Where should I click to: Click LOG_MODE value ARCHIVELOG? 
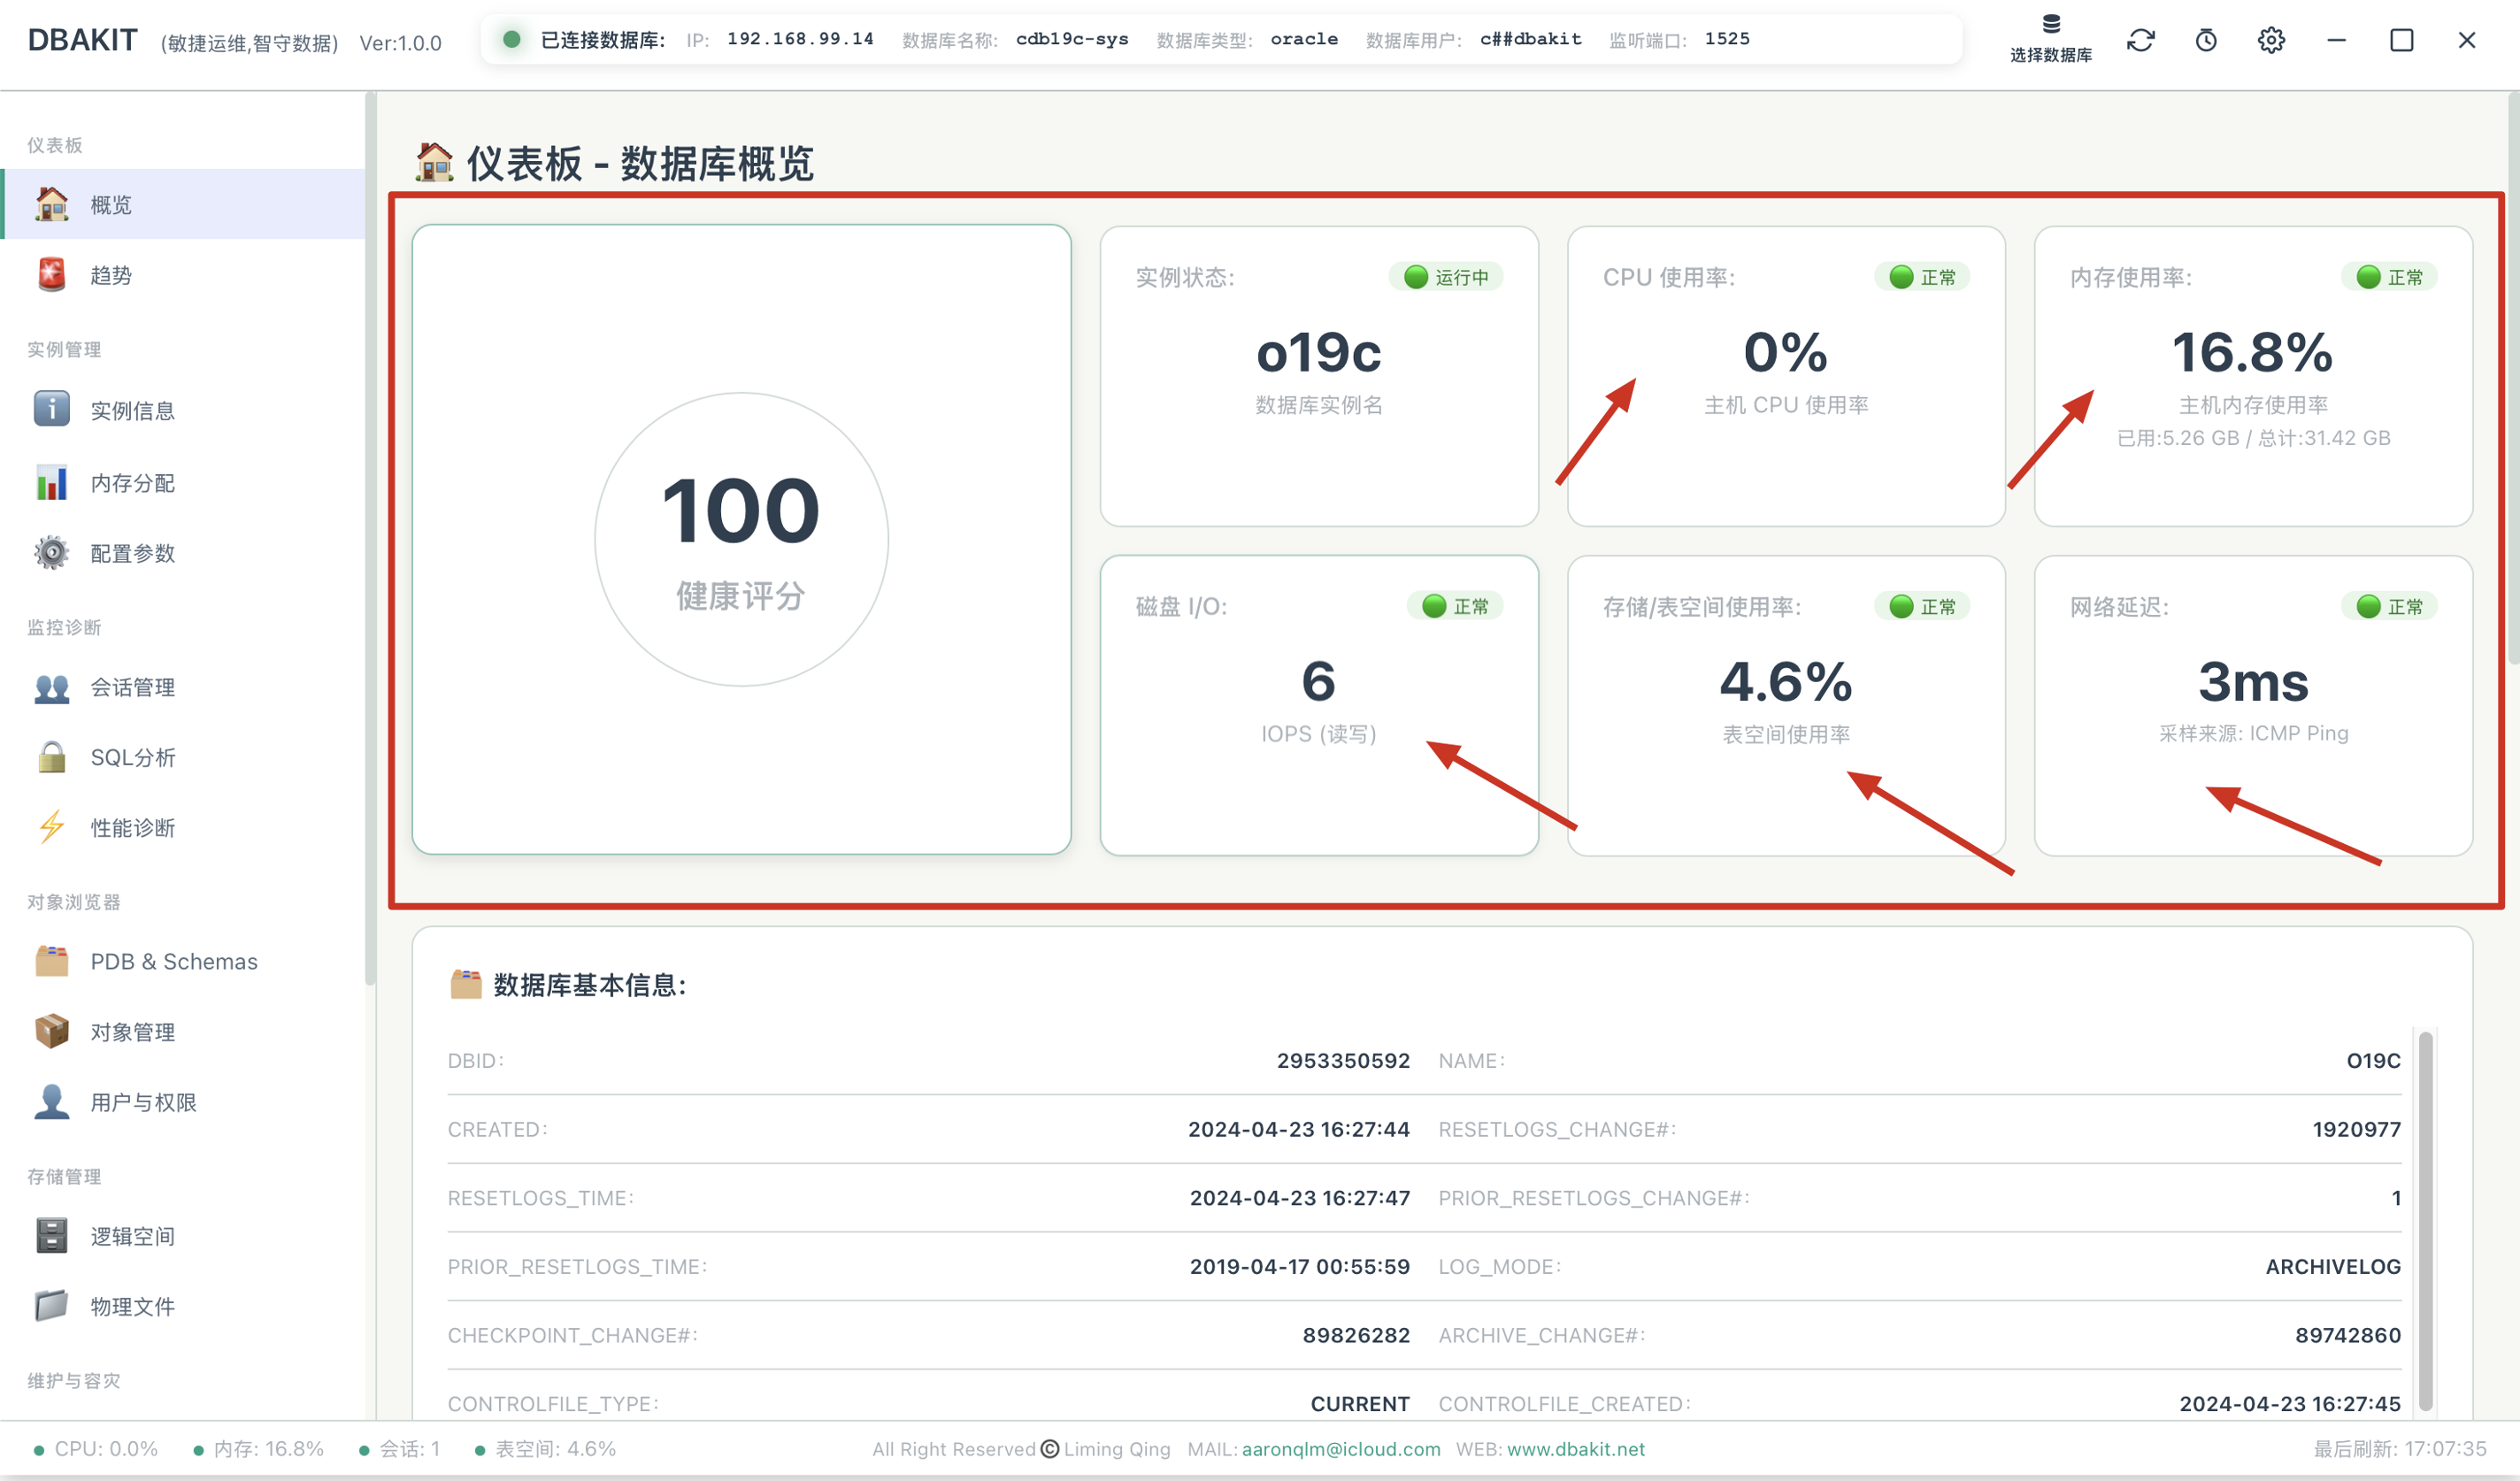click(x=2333, y=1266)
